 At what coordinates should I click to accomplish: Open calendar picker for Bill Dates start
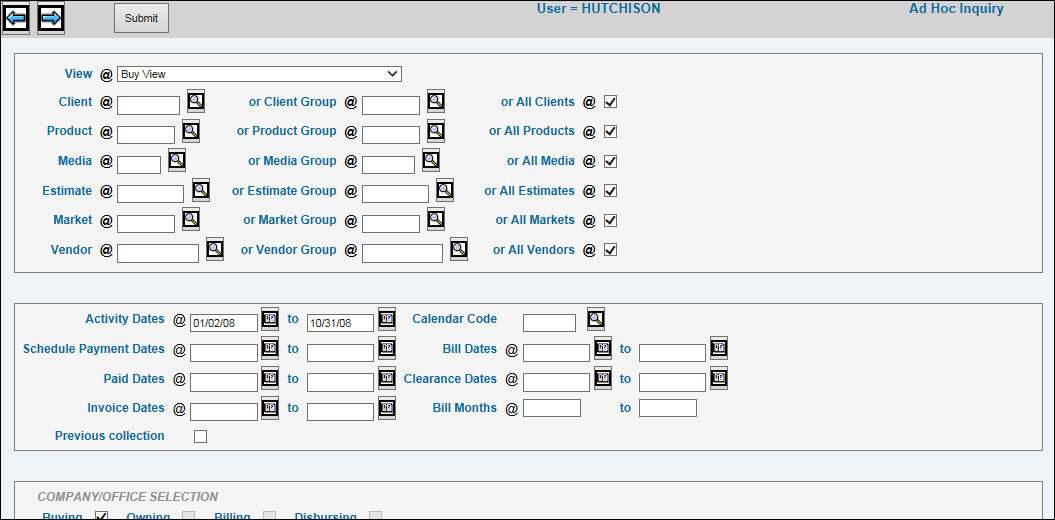point(603,348)
